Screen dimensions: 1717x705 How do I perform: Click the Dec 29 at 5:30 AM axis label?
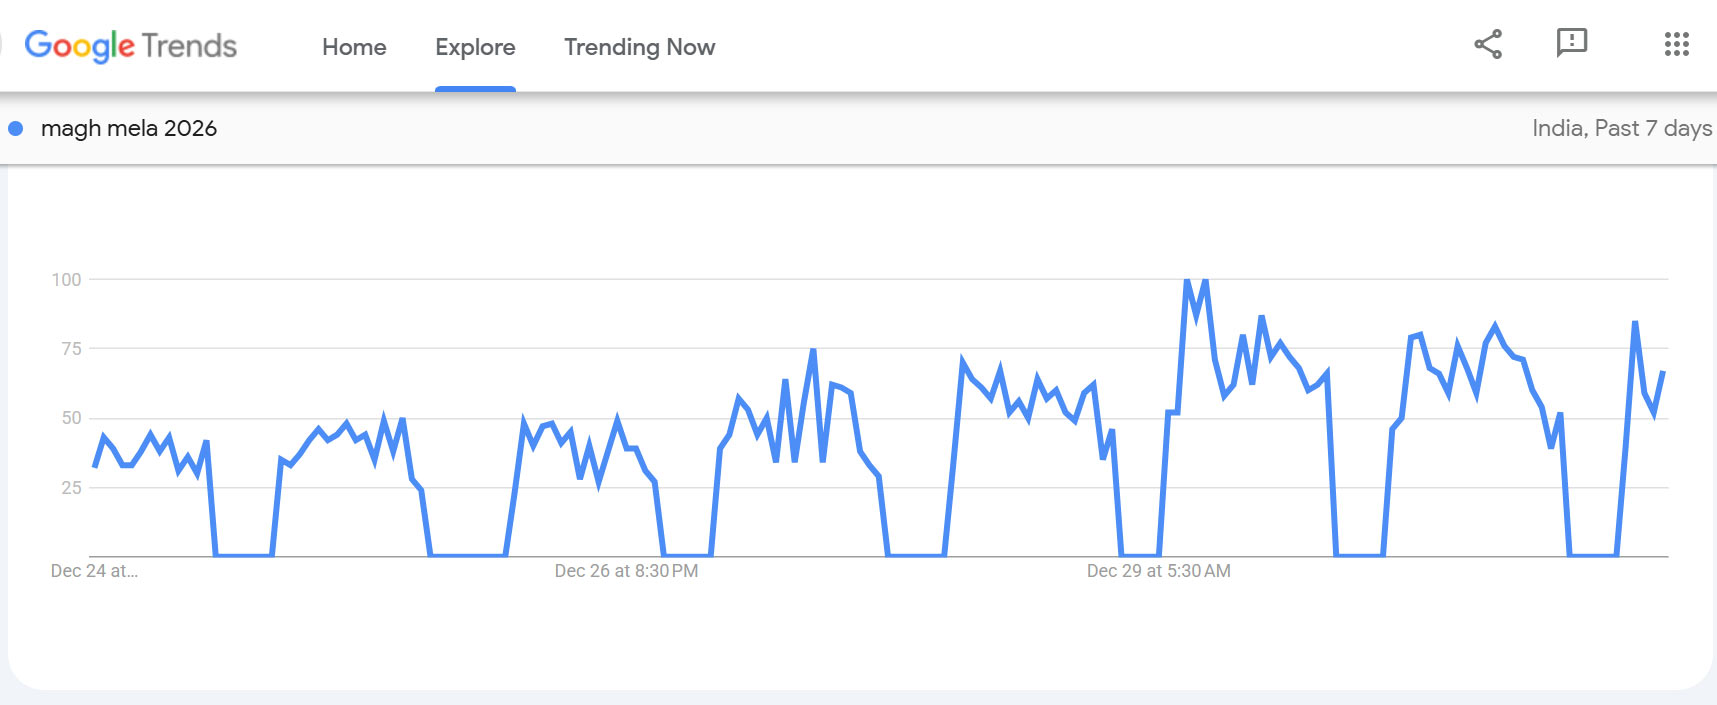coord(1158,571)
